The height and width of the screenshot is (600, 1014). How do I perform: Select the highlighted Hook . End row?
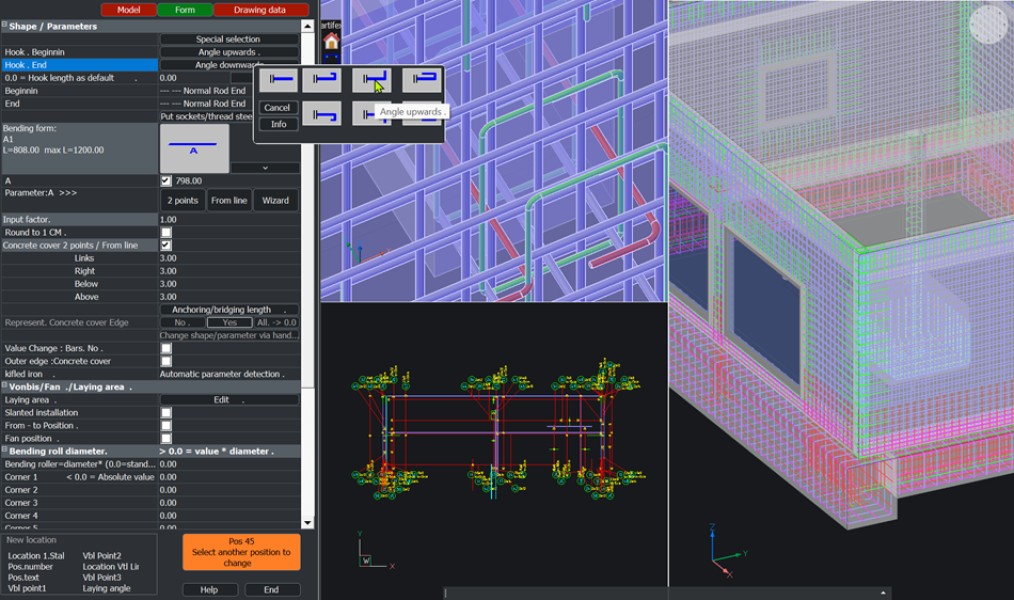(80, 65)
